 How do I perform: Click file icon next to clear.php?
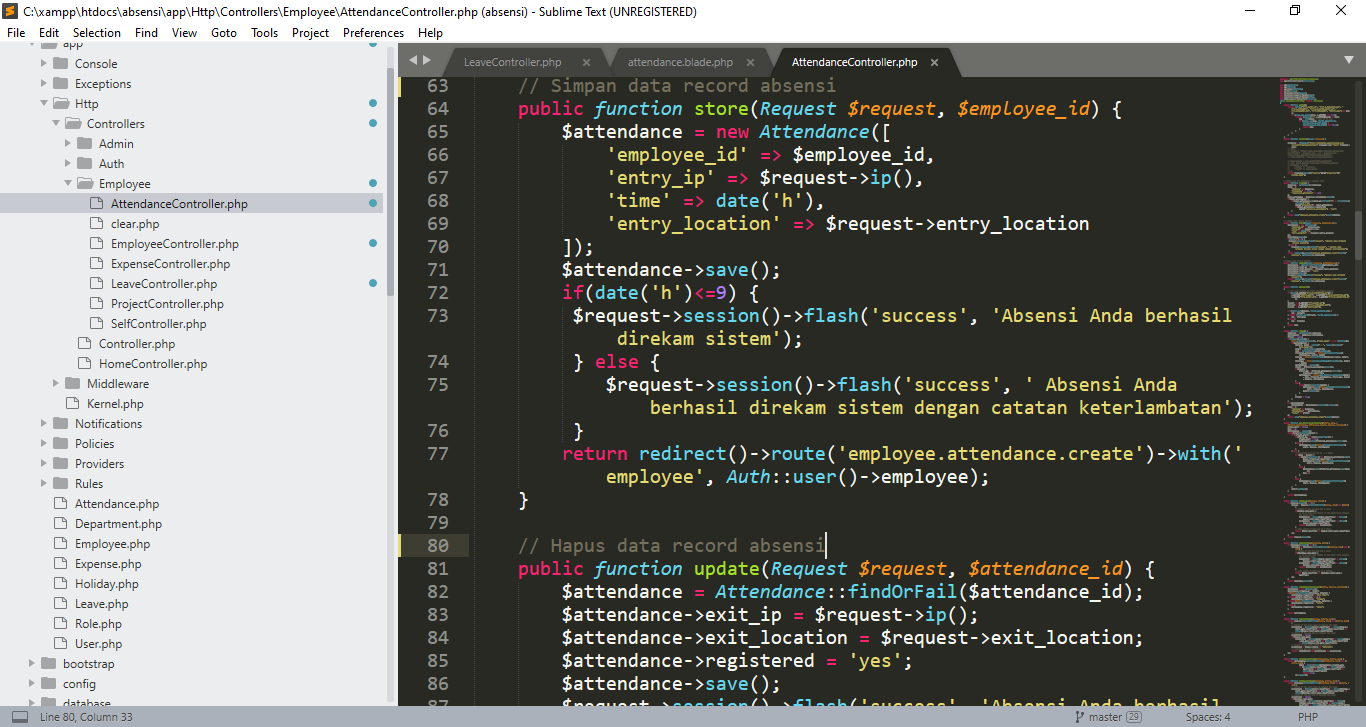97,223
